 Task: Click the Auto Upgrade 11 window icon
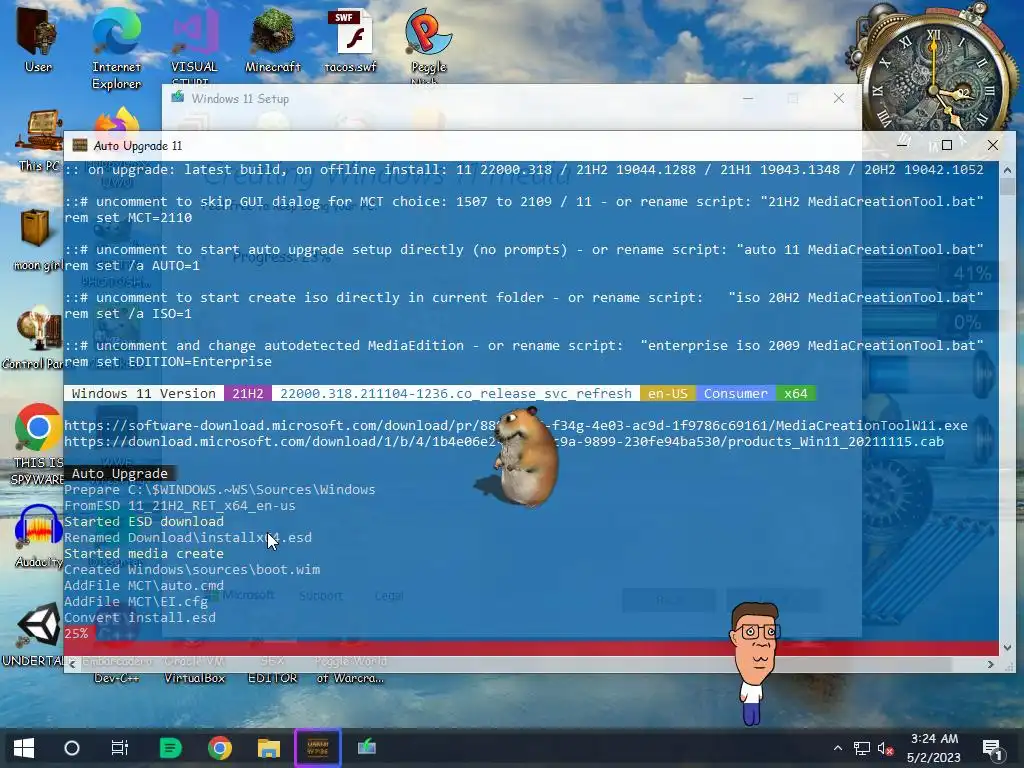[x=80, y=146]
